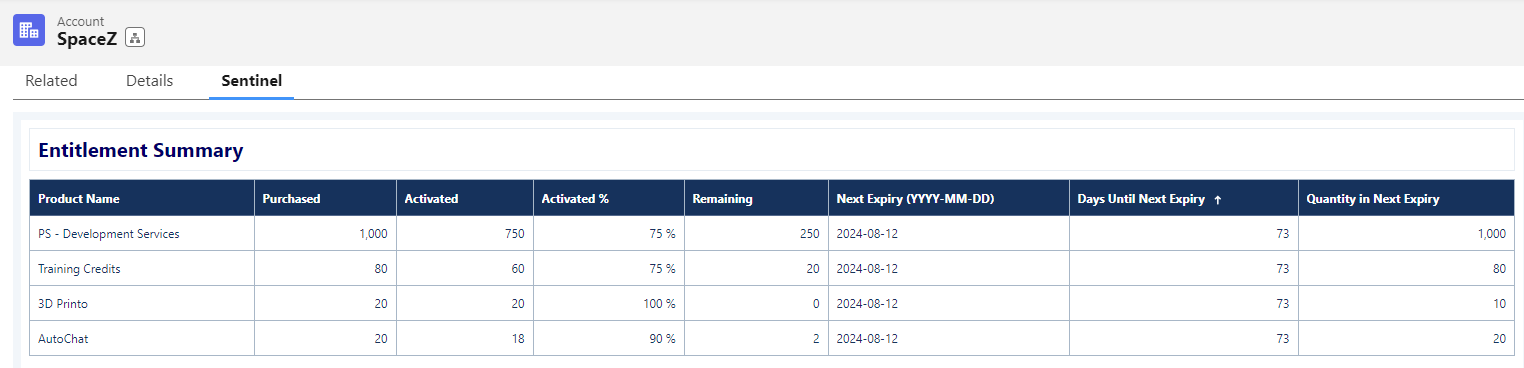Select the 100 % activated cell for 3D Printo
Viewport: 1524px width, 368px height.
tap(609, 303)
